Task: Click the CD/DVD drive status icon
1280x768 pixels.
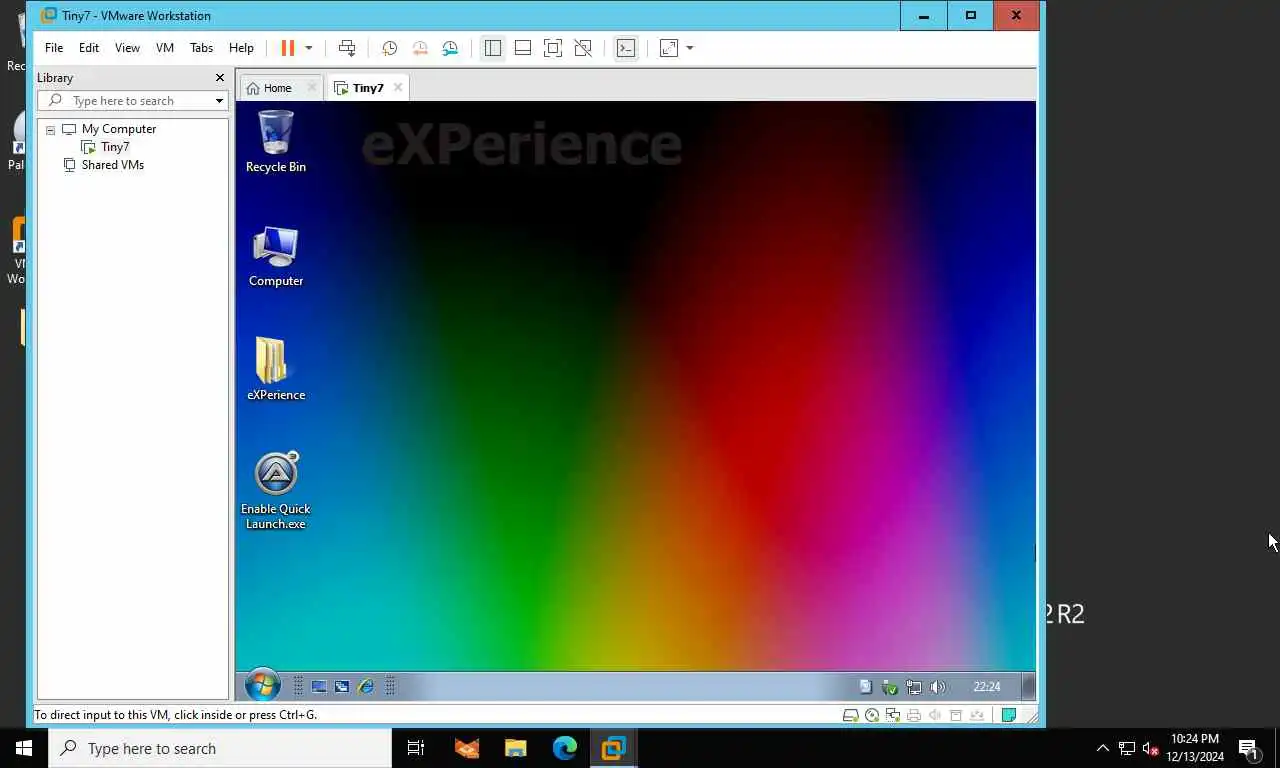Action: coord(872,715)
